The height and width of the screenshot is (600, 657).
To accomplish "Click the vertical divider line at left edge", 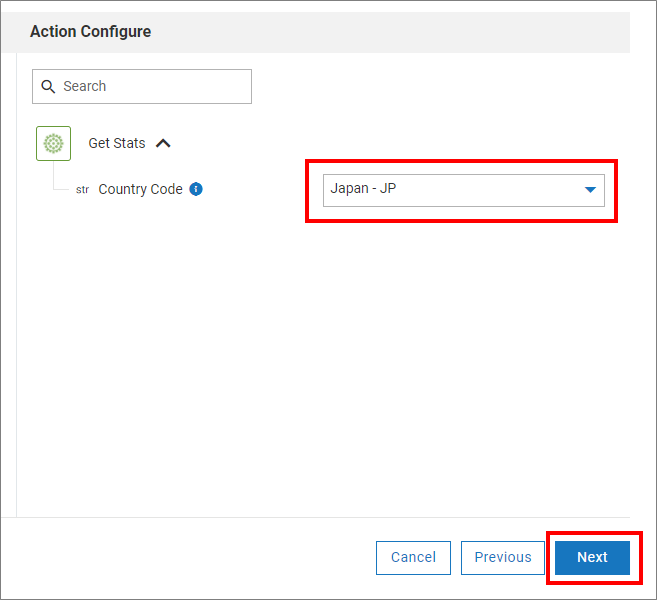I will (x=17, y=300).
